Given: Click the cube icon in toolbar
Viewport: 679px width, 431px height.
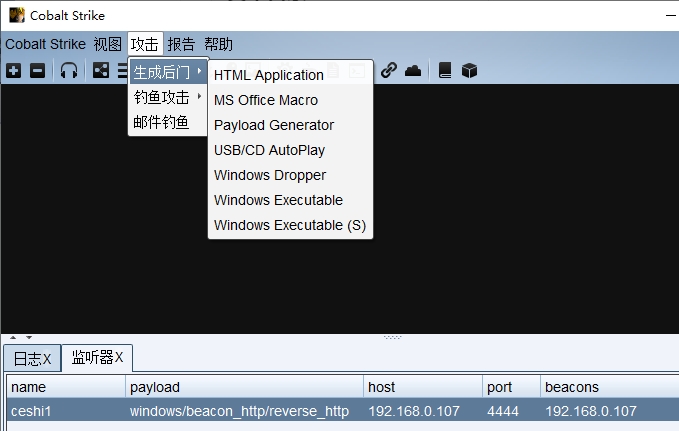Looking at the screenshot, I should tap(469, 70).
